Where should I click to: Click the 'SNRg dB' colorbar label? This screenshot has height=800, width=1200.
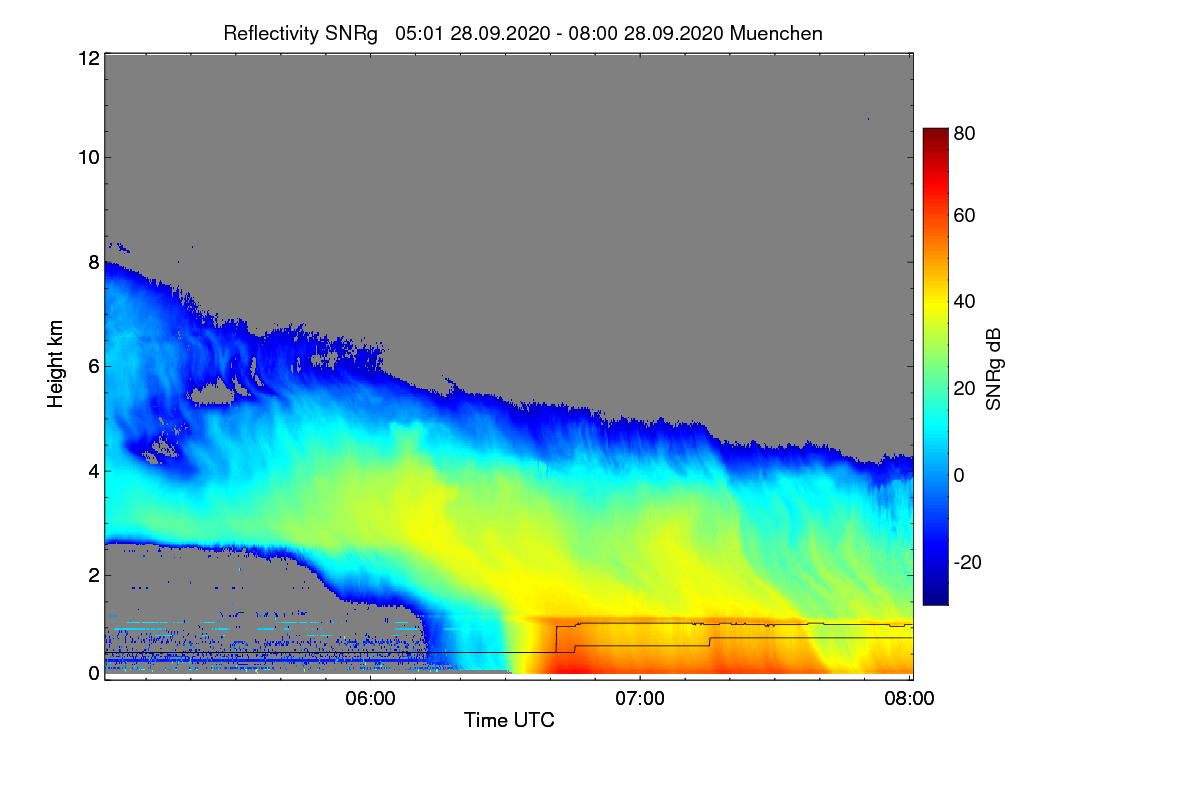[994, 369]
